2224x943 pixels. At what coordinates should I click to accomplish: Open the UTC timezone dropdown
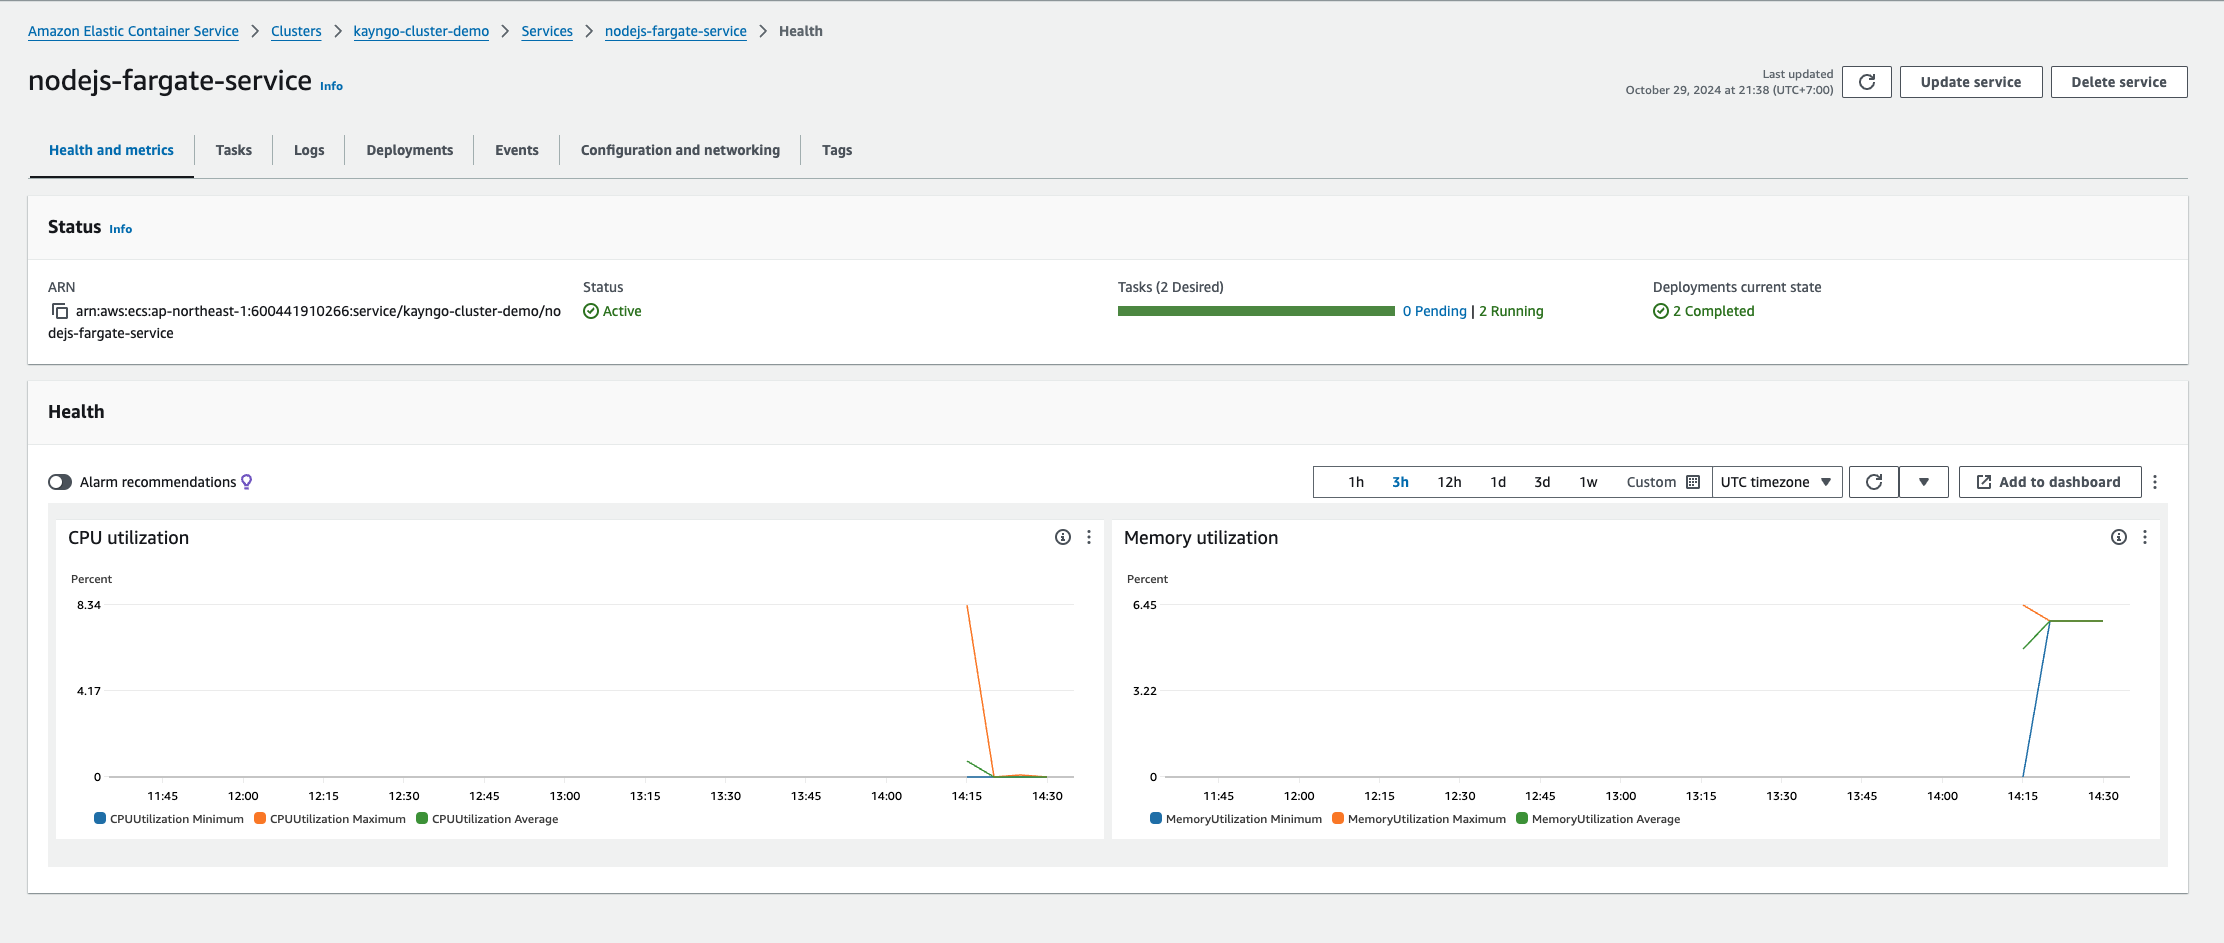click(1777, 482)
